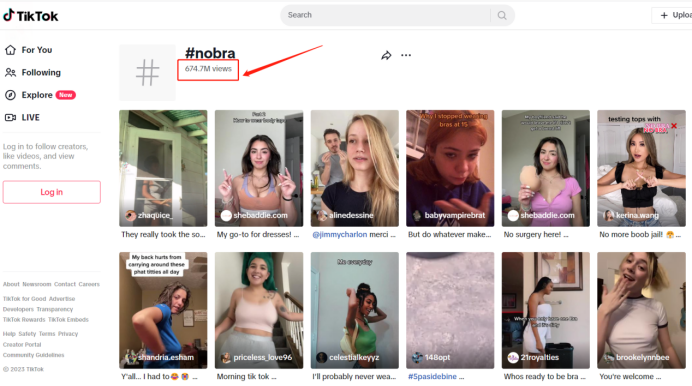
Task: Open the video by 21royalties
Action: [545, 310]
